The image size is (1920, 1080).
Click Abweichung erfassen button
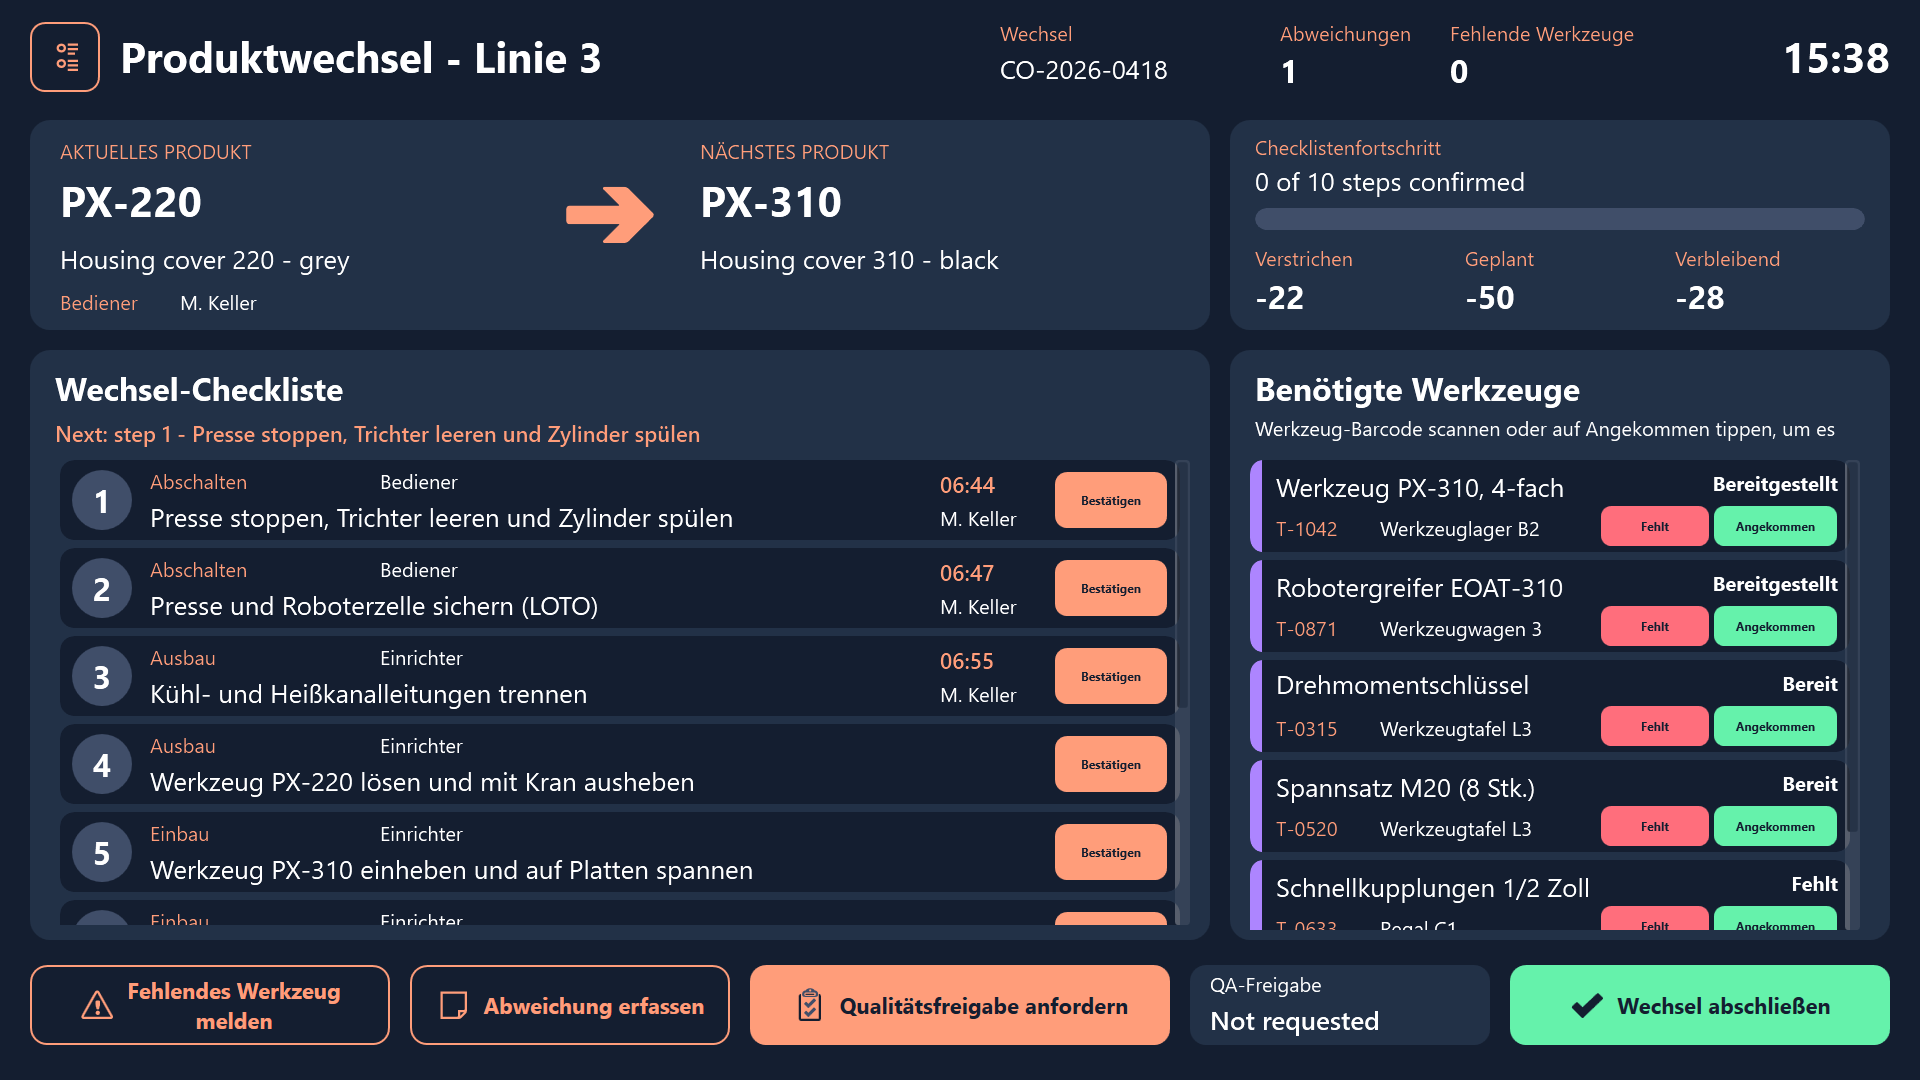click(x=570, y=1005)
